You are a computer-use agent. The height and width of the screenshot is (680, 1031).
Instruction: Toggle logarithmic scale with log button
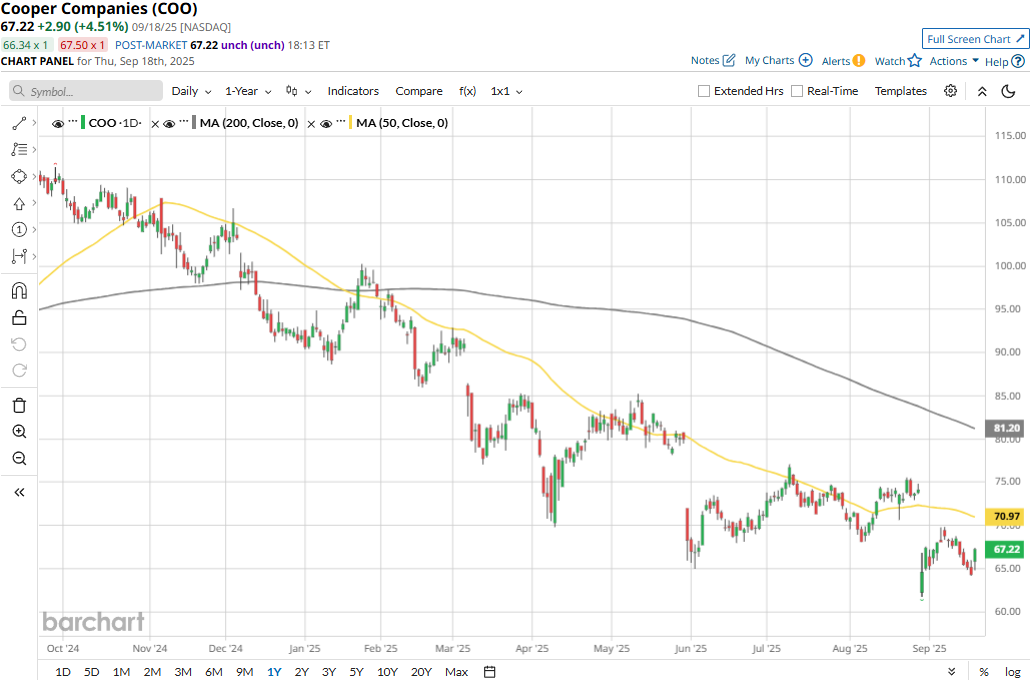coord(1013,671)
